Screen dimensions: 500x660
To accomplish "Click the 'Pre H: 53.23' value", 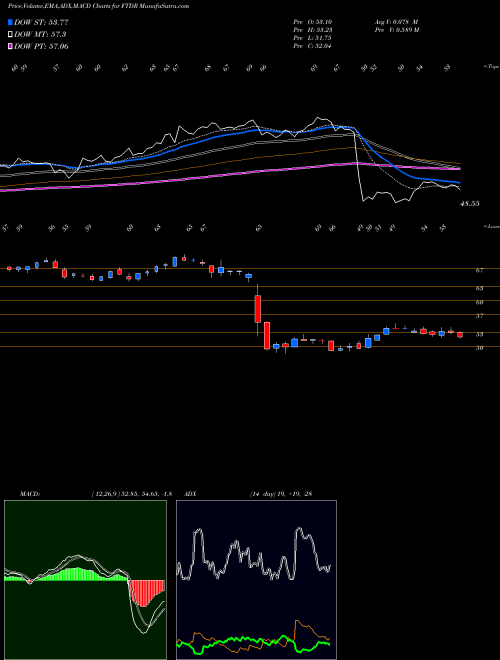I will pyautogui.click(x=312, y=30).
